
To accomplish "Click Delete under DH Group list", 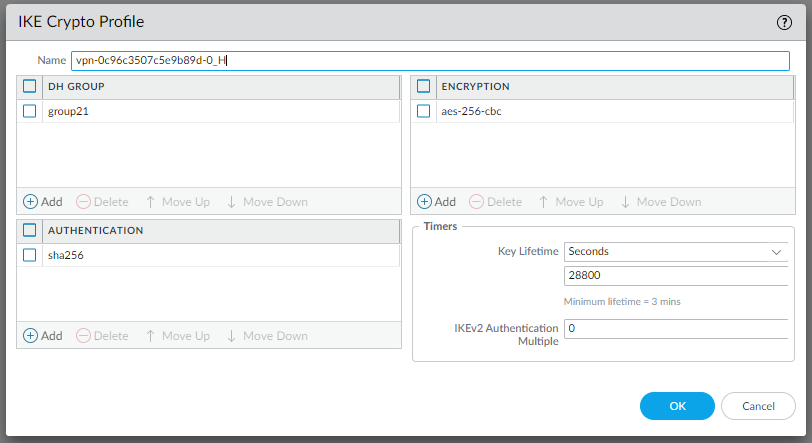I will point(102,202).
